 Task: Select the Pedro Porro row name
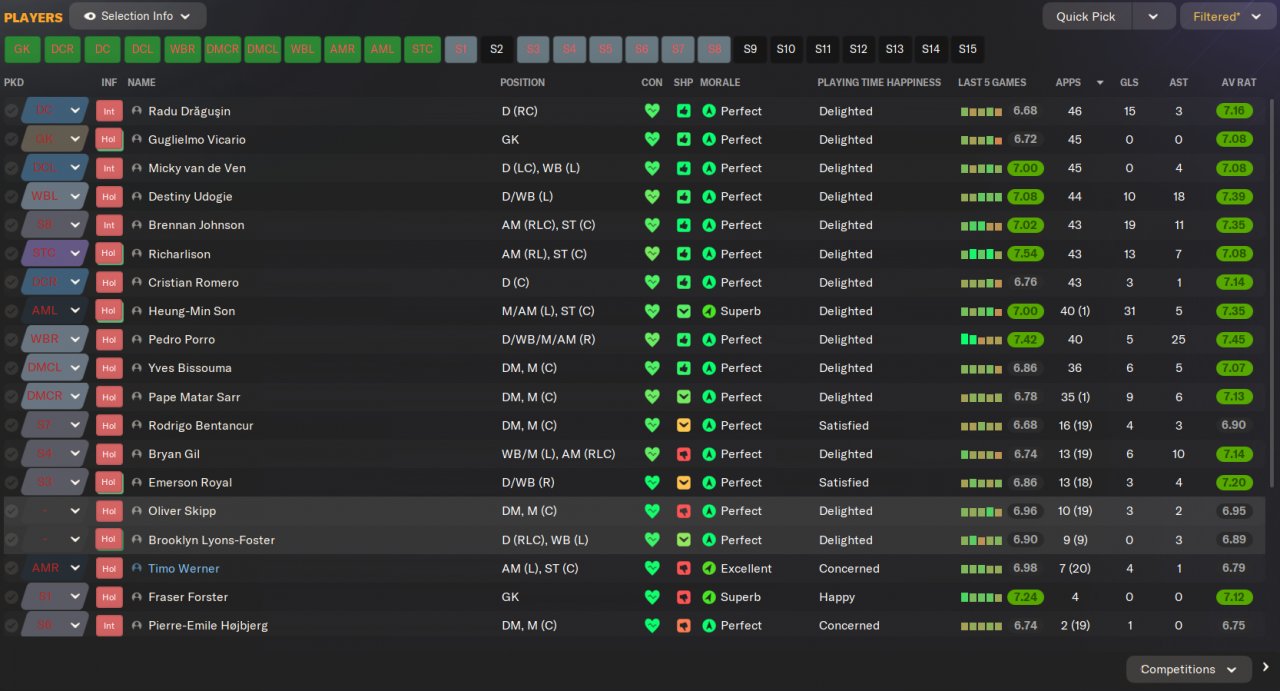181,339
